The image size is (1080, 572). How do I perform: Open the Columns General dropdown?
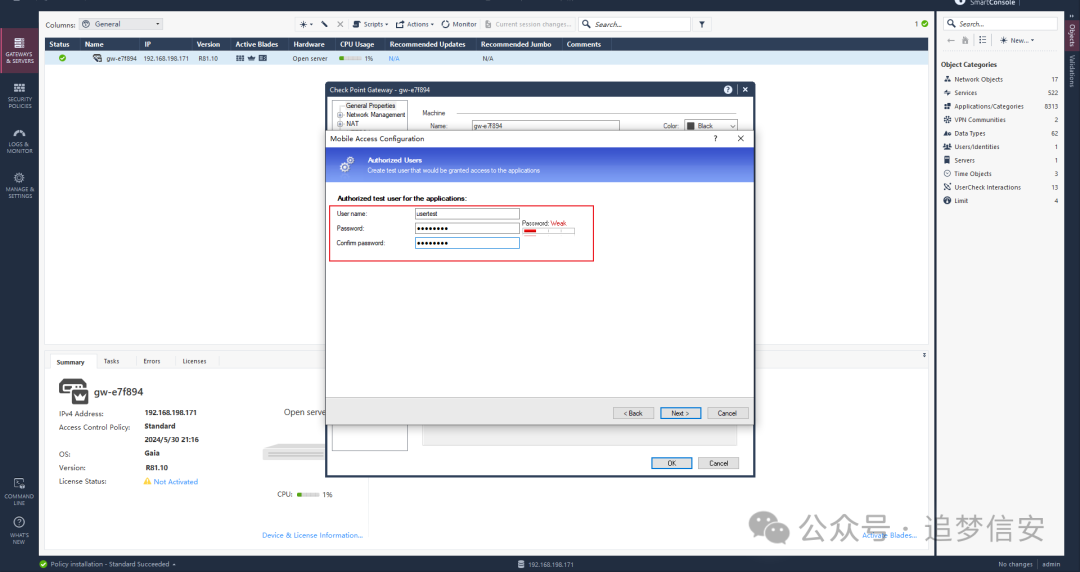(121, 24)
